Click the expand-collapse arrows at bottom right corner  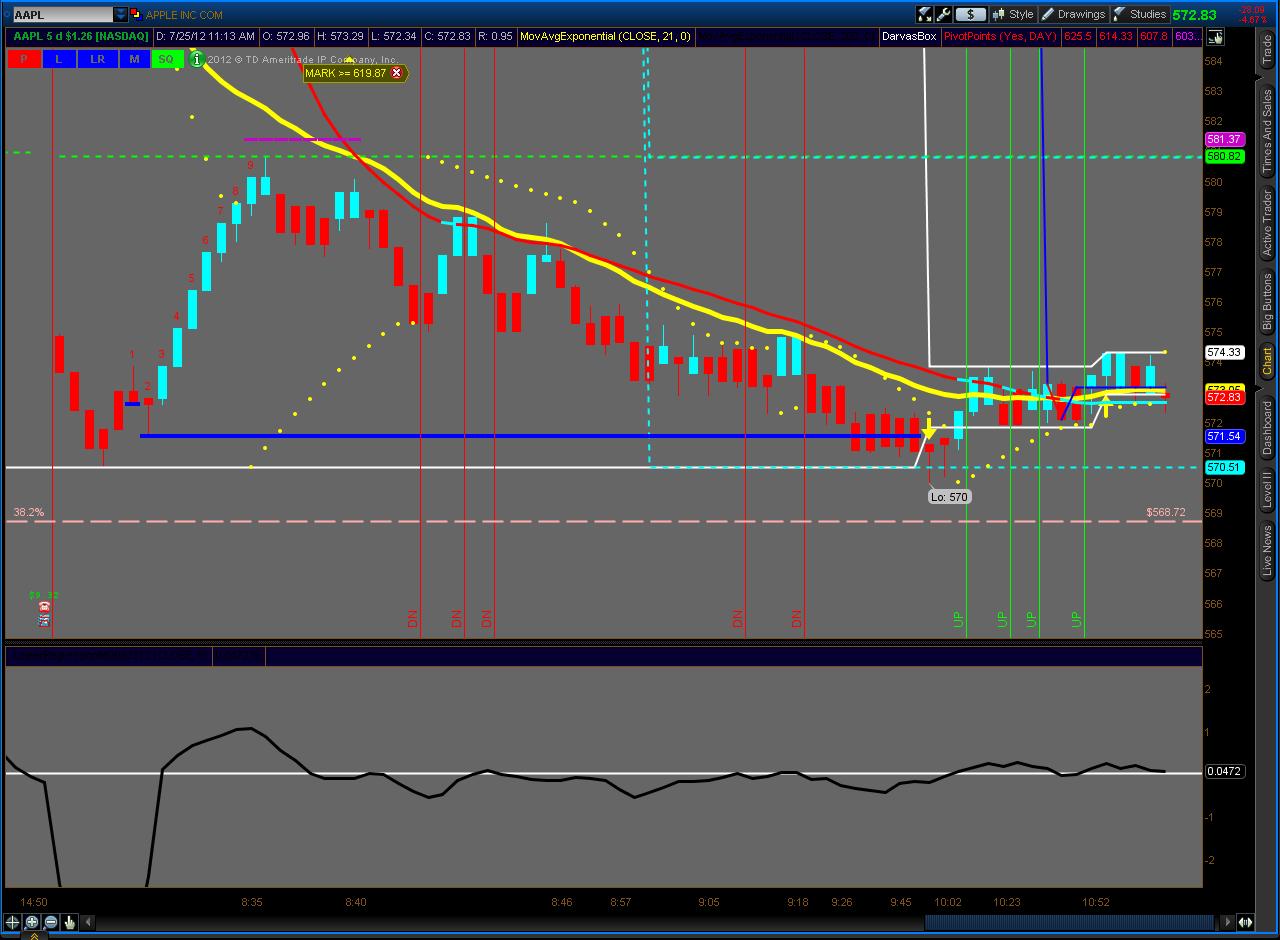tap(1245, 922)
